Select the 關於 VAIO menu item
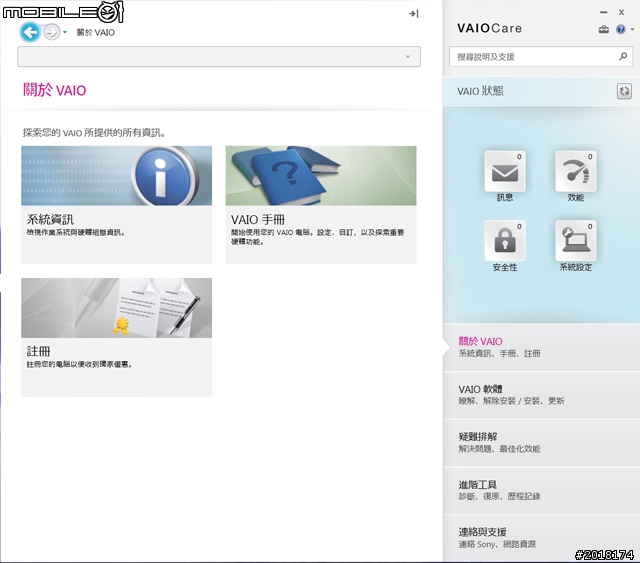 click(x=541, y=347)
